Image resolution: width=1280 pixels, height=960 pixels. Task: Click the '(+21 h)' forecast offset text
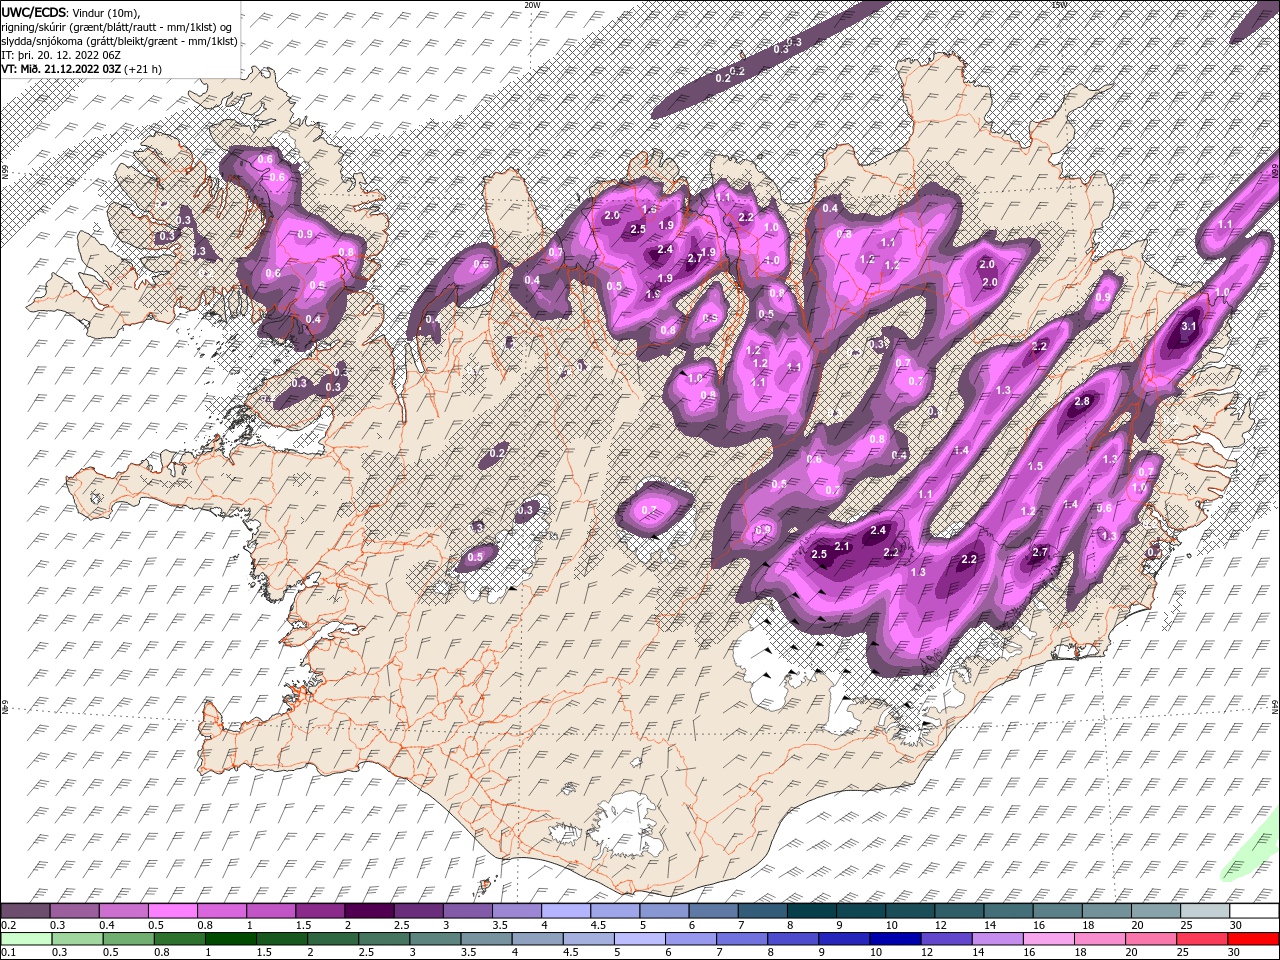pos(144,69)
